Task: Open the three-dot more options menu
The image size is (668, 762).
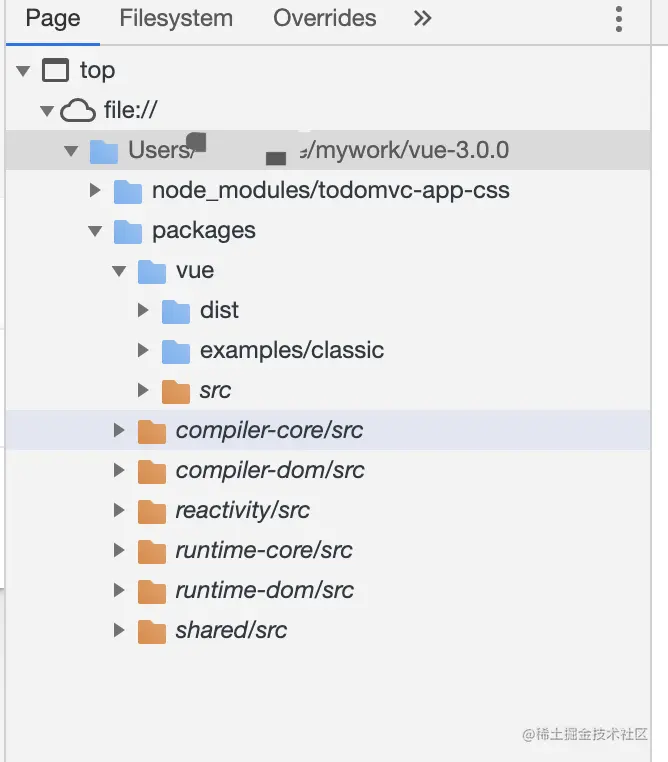Action: 618,19
